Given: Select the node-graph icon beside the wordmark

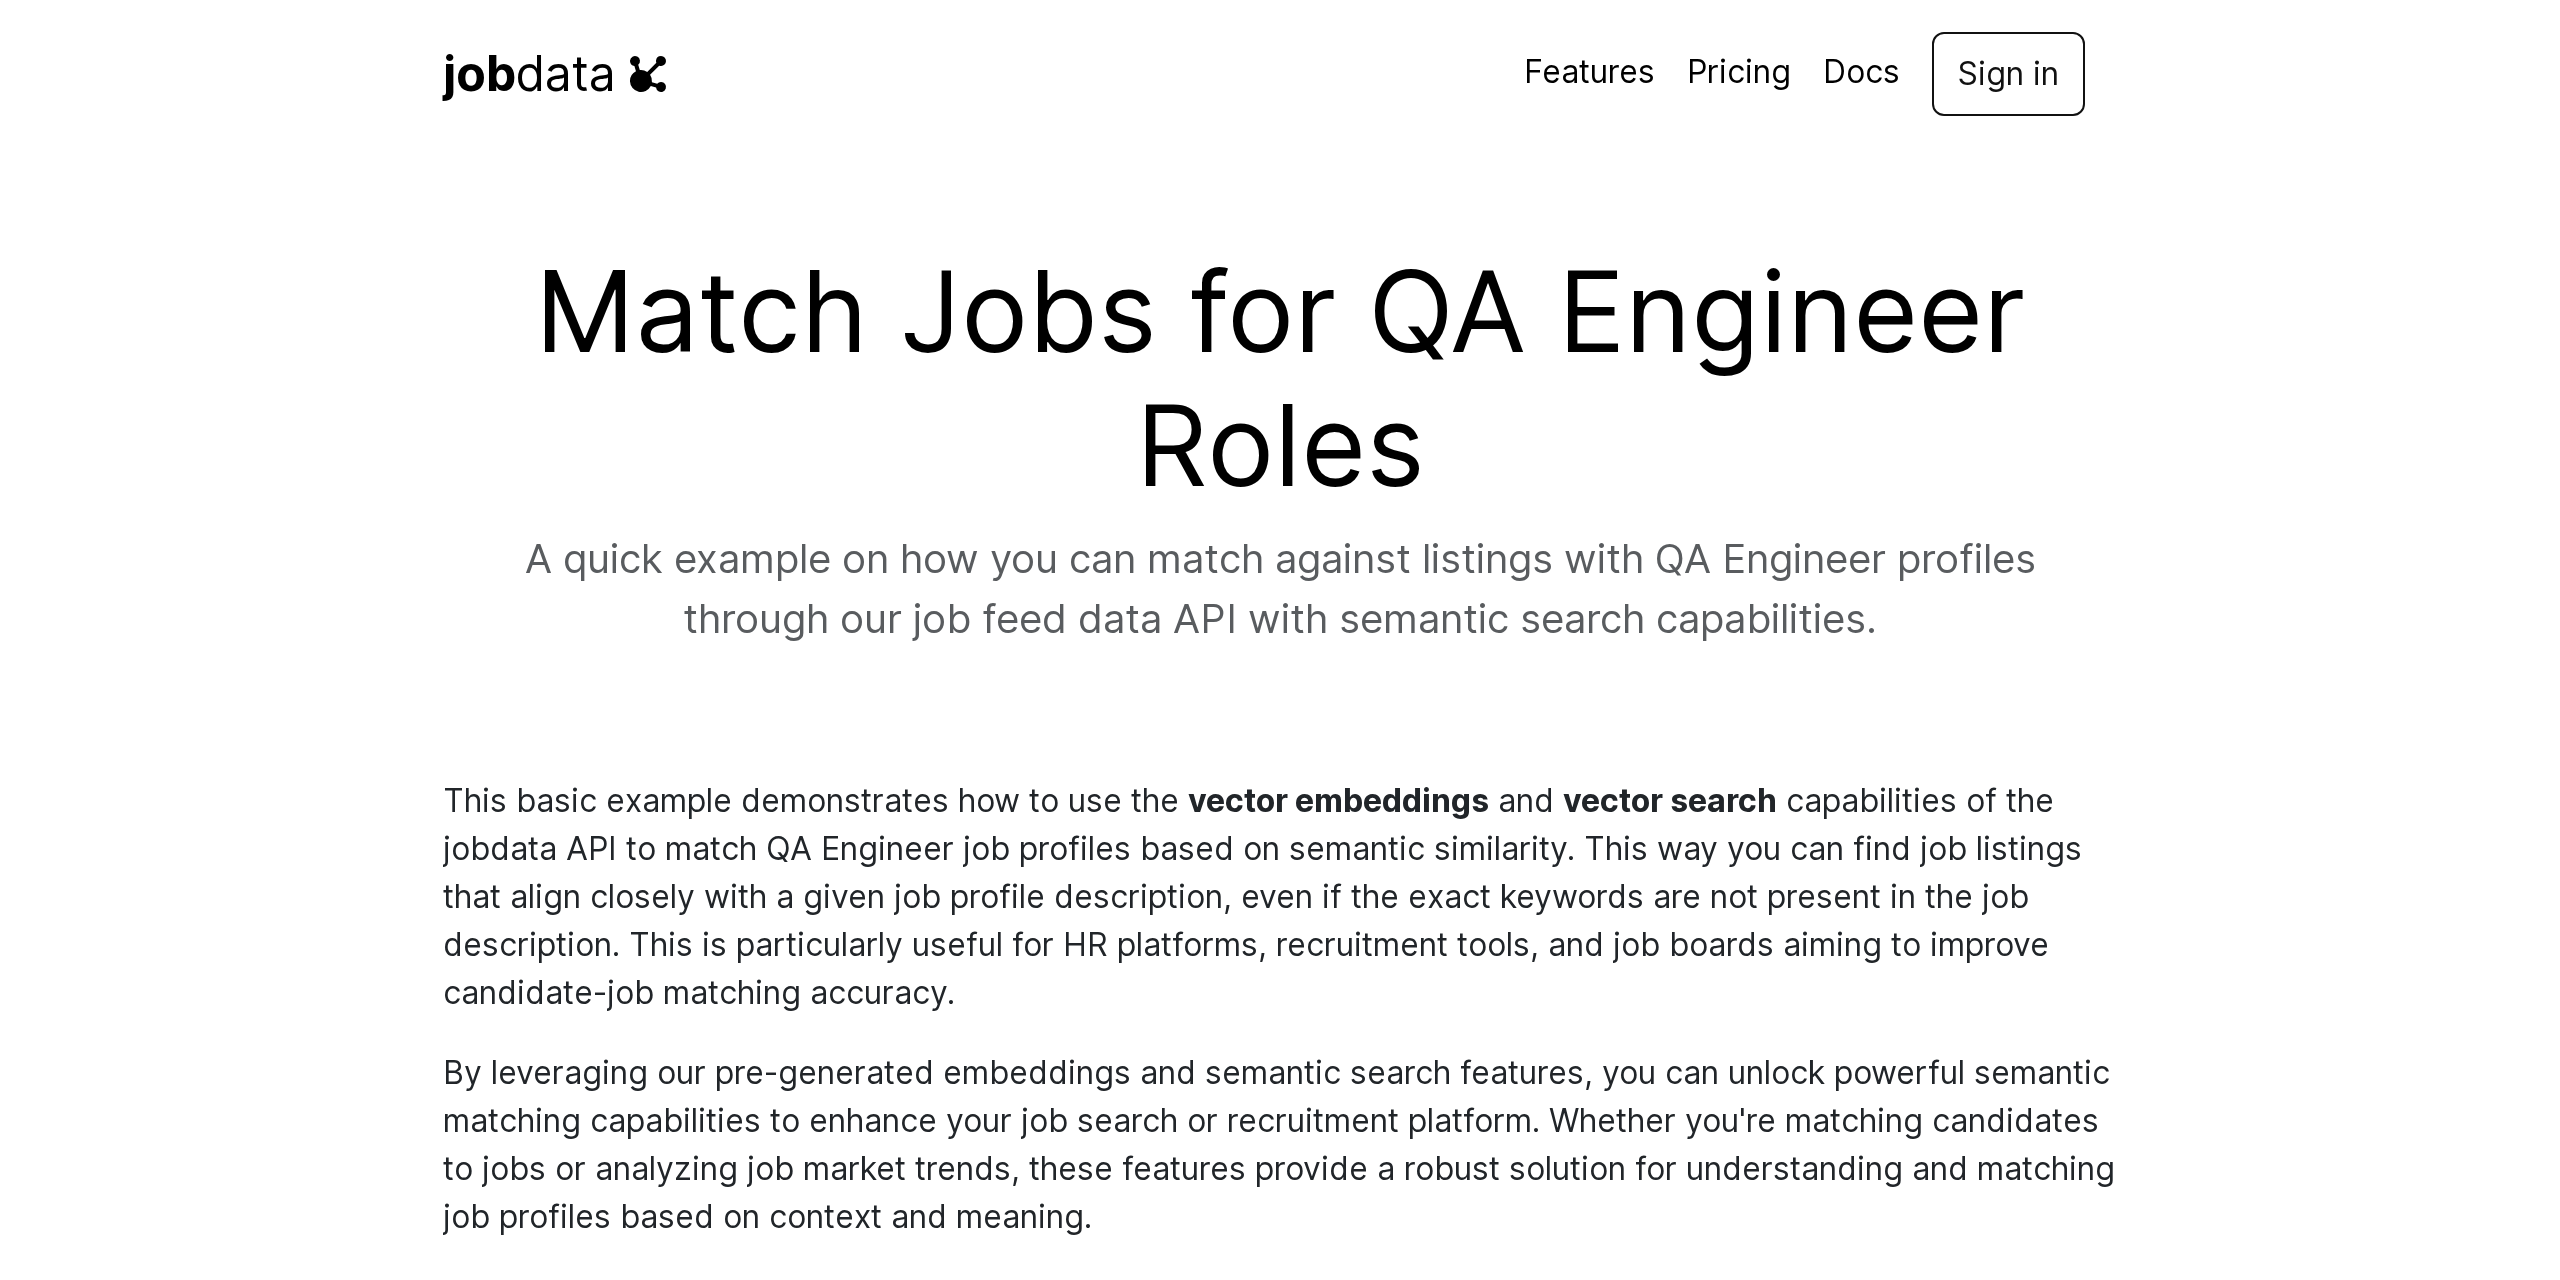Looking at the screenshot, I should [650, 74].
